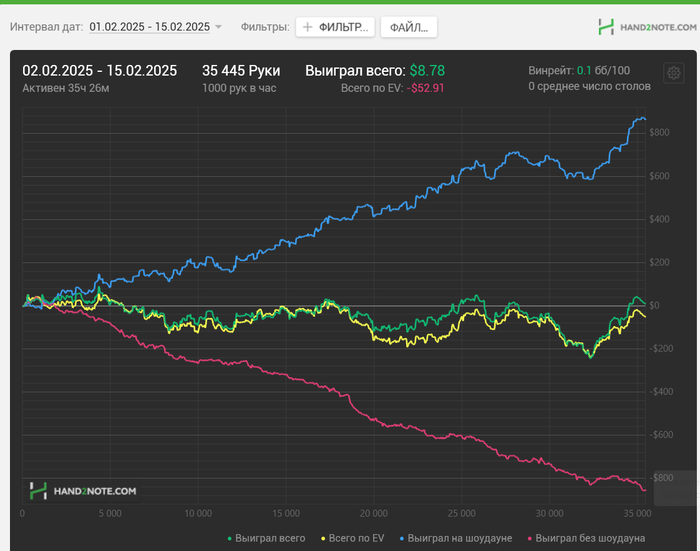Toggle the Выиграл без шоудауна legend series
700x551 pixels.
pyautogui.click(x=586, y=538)
